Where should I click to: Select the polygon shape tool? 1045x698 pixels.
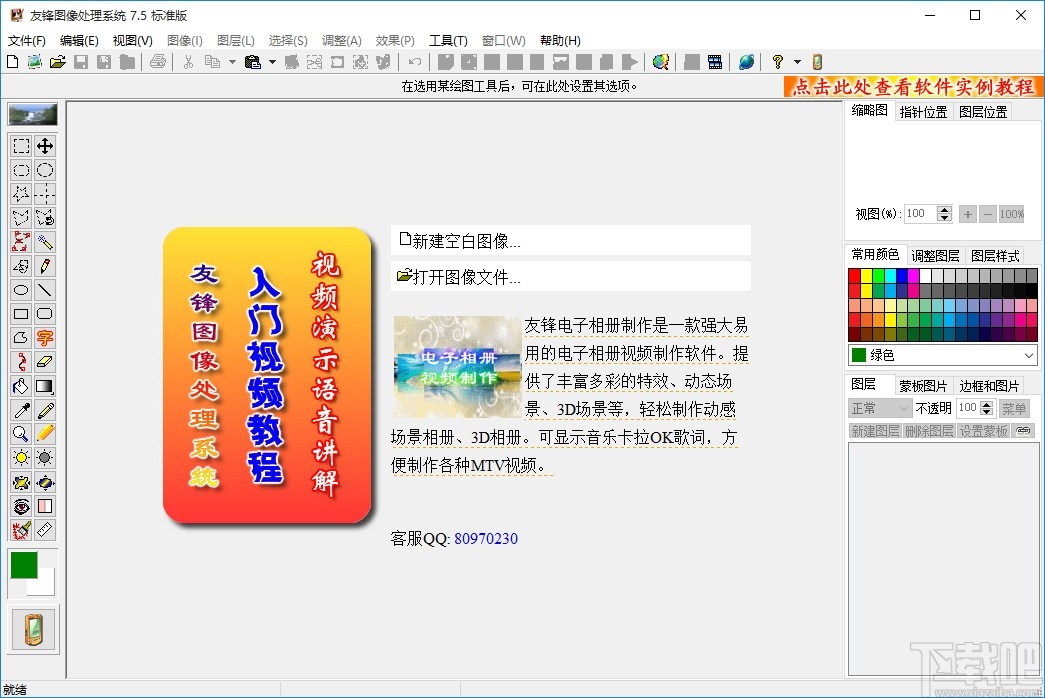tap(21, 338)
